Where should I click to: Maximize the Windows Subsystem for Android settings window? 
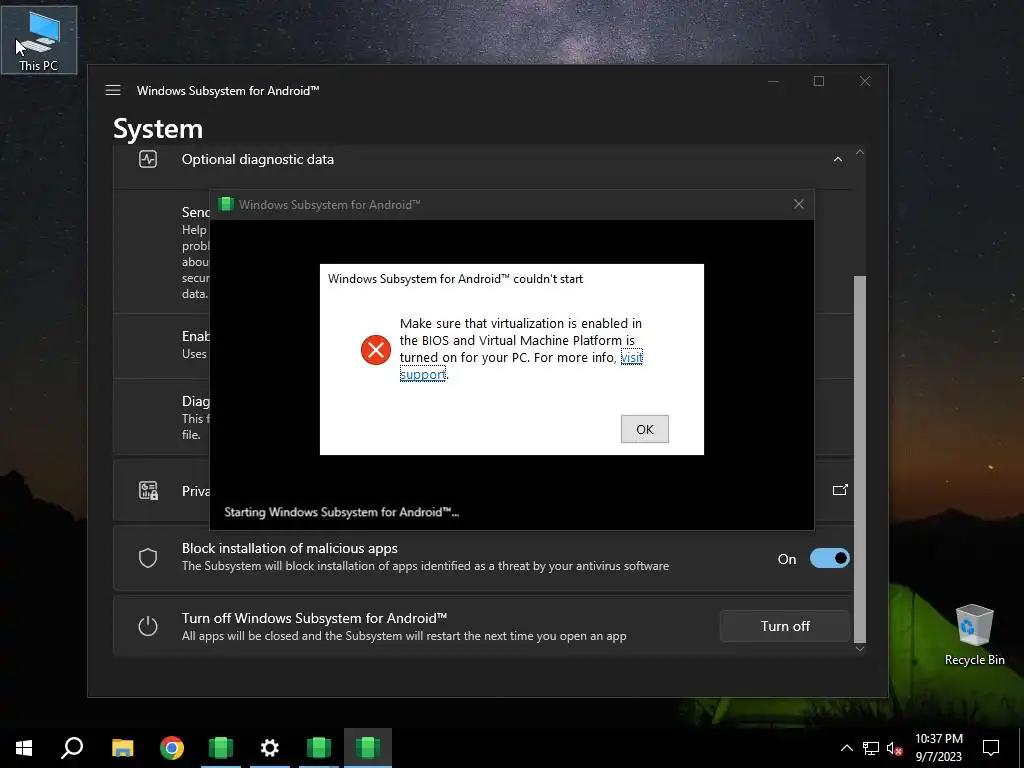point(819,81)
